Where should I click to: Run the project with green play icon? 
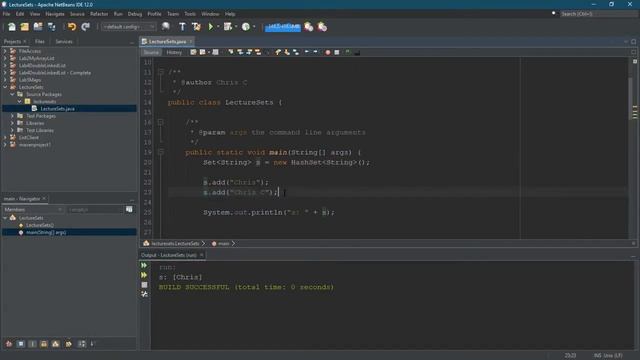click(211, 27)
